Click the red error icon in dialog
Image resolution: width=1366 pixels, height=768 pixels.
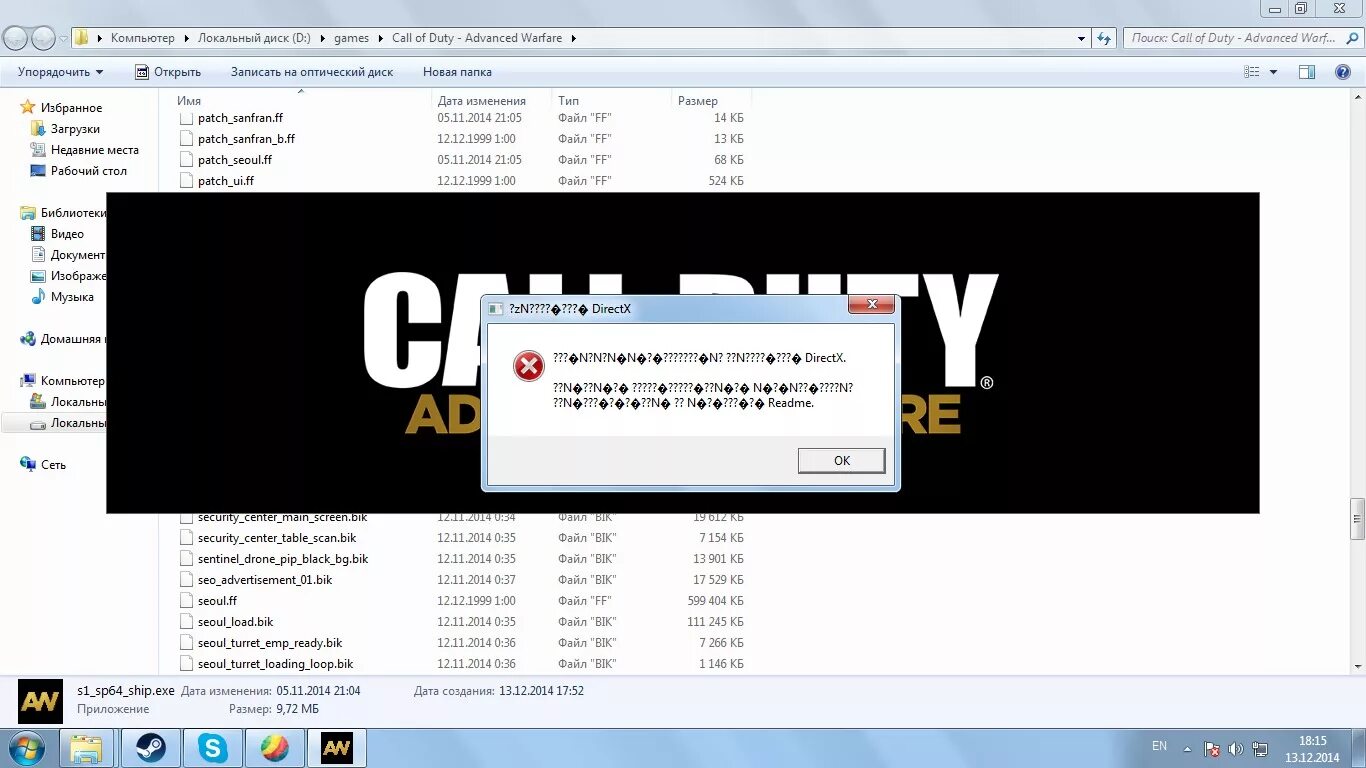[x=528, y=366]
